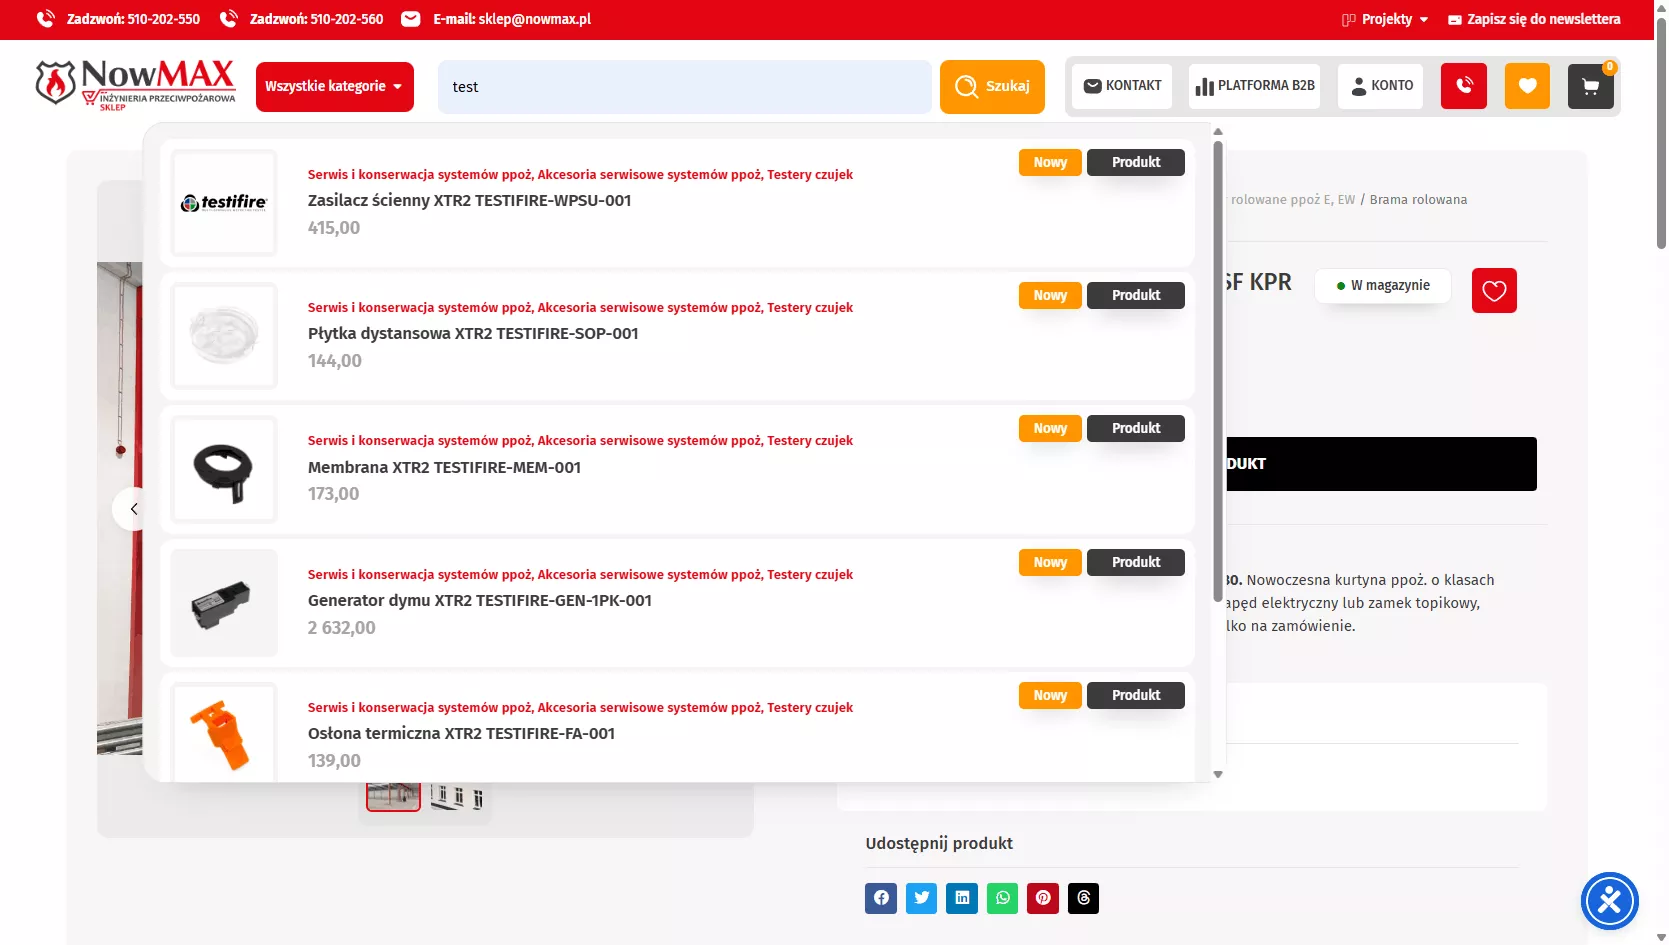Open PLATFORMA B2B

[1254, 86]
